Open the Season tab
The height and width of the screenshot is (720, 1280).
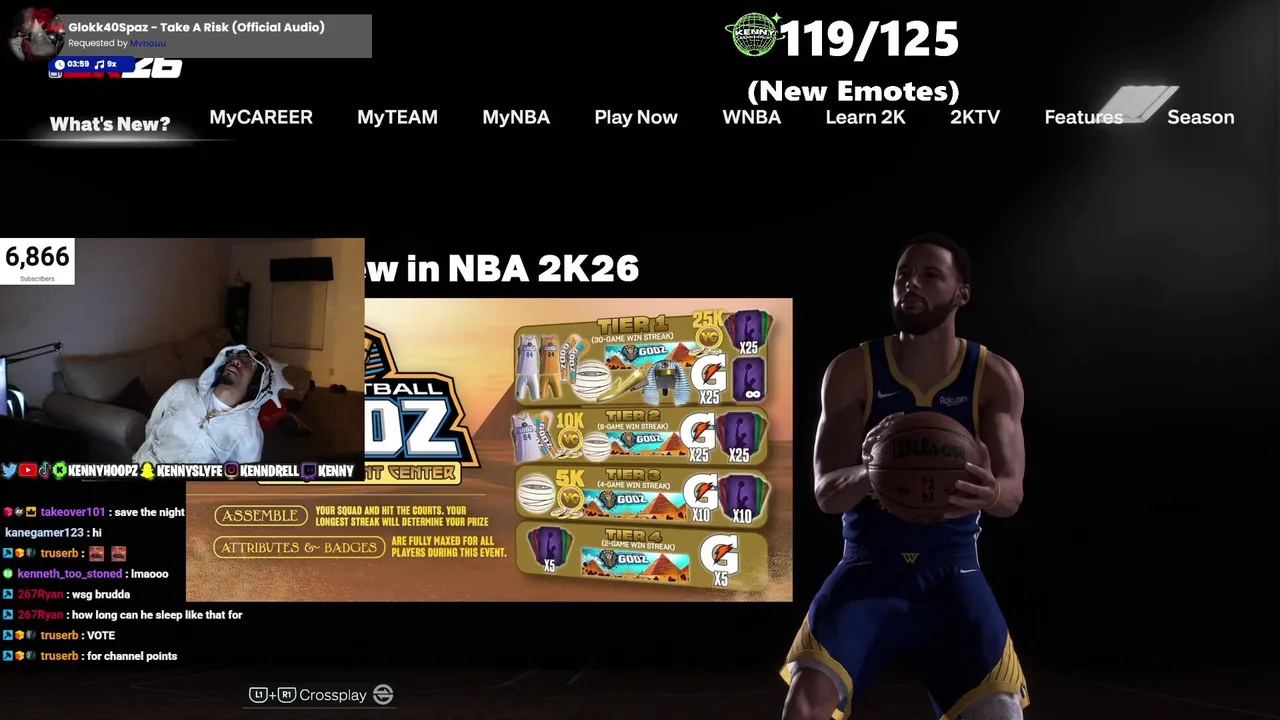1200,117
